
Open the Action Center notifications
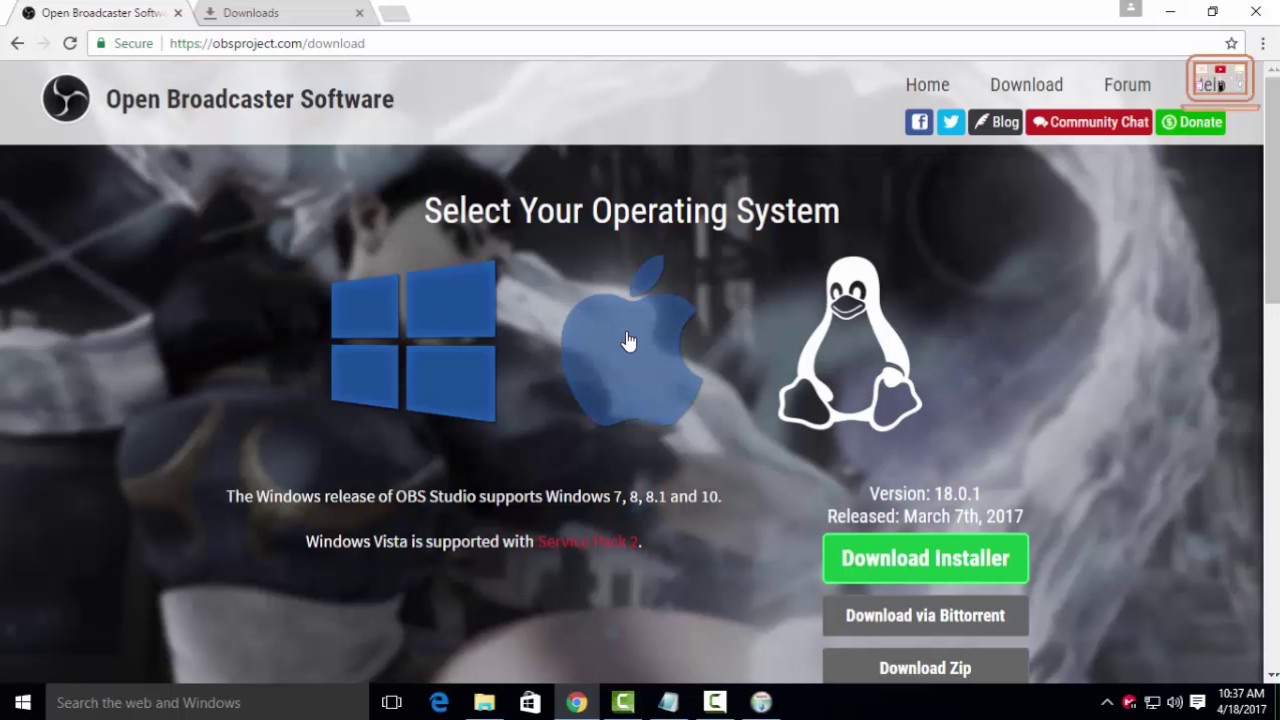1197,702
